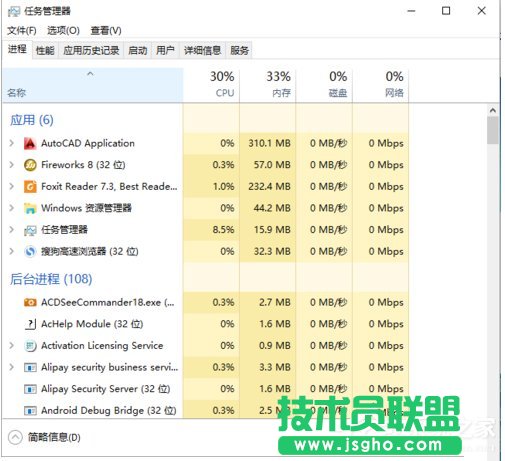Expand the Foxit Reader row

tap(12, 186)
